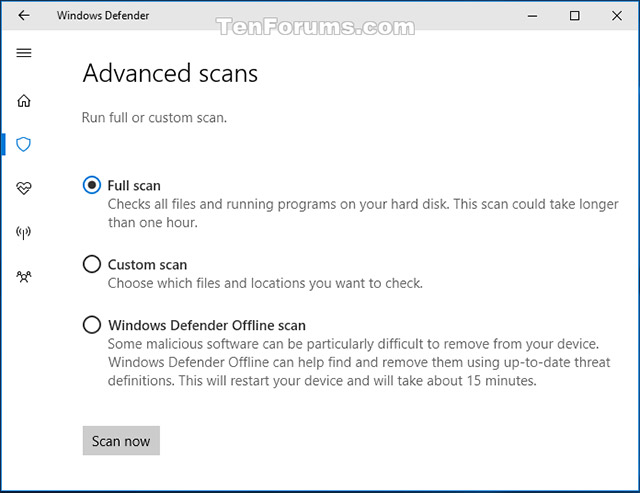640x493 pixels.
Task: Maximize the Windows Defender window
Action: pos(575,16)
